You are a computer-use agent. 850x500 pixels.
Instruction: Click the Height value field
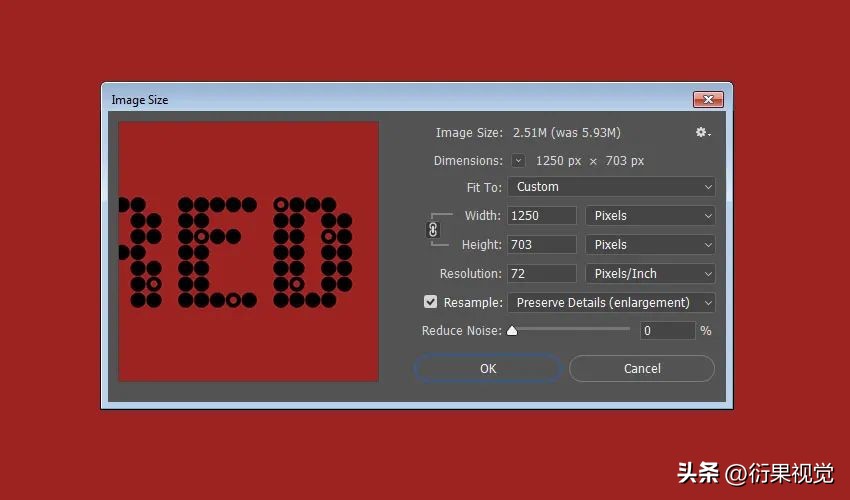pyautogui.click(x=541, y=245)
